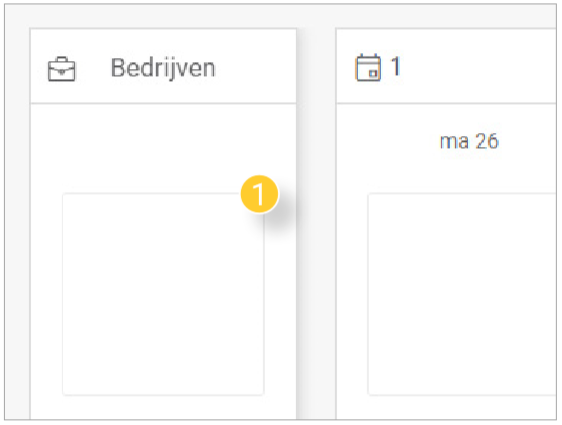The width and height of the screenshot is (562, 425).
Task: Click blank header area right of Bedrijven
Action: coord(255,68)
